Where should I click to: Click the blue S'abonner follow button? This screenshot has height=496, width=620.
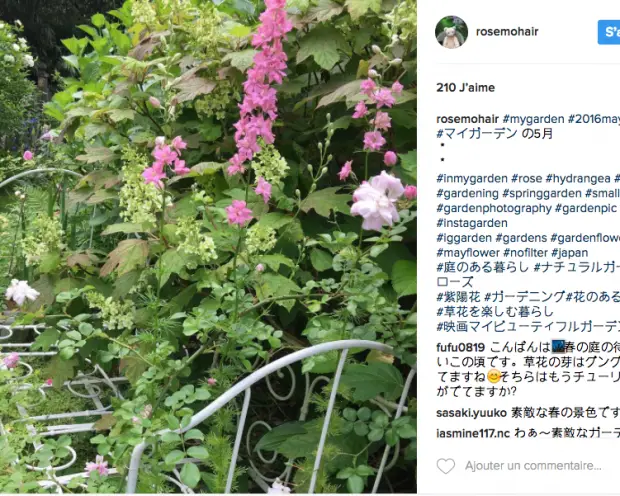[609, 32]
